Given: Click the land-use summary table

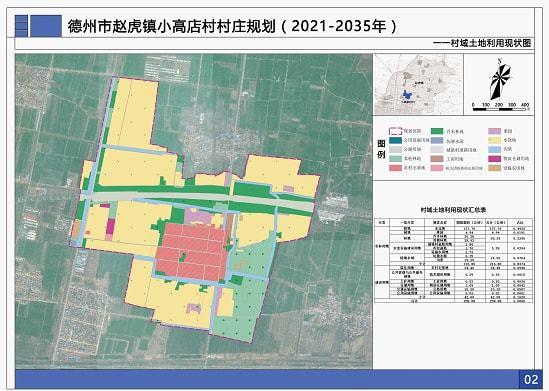Looking at the screenshot, I should 454,261.
